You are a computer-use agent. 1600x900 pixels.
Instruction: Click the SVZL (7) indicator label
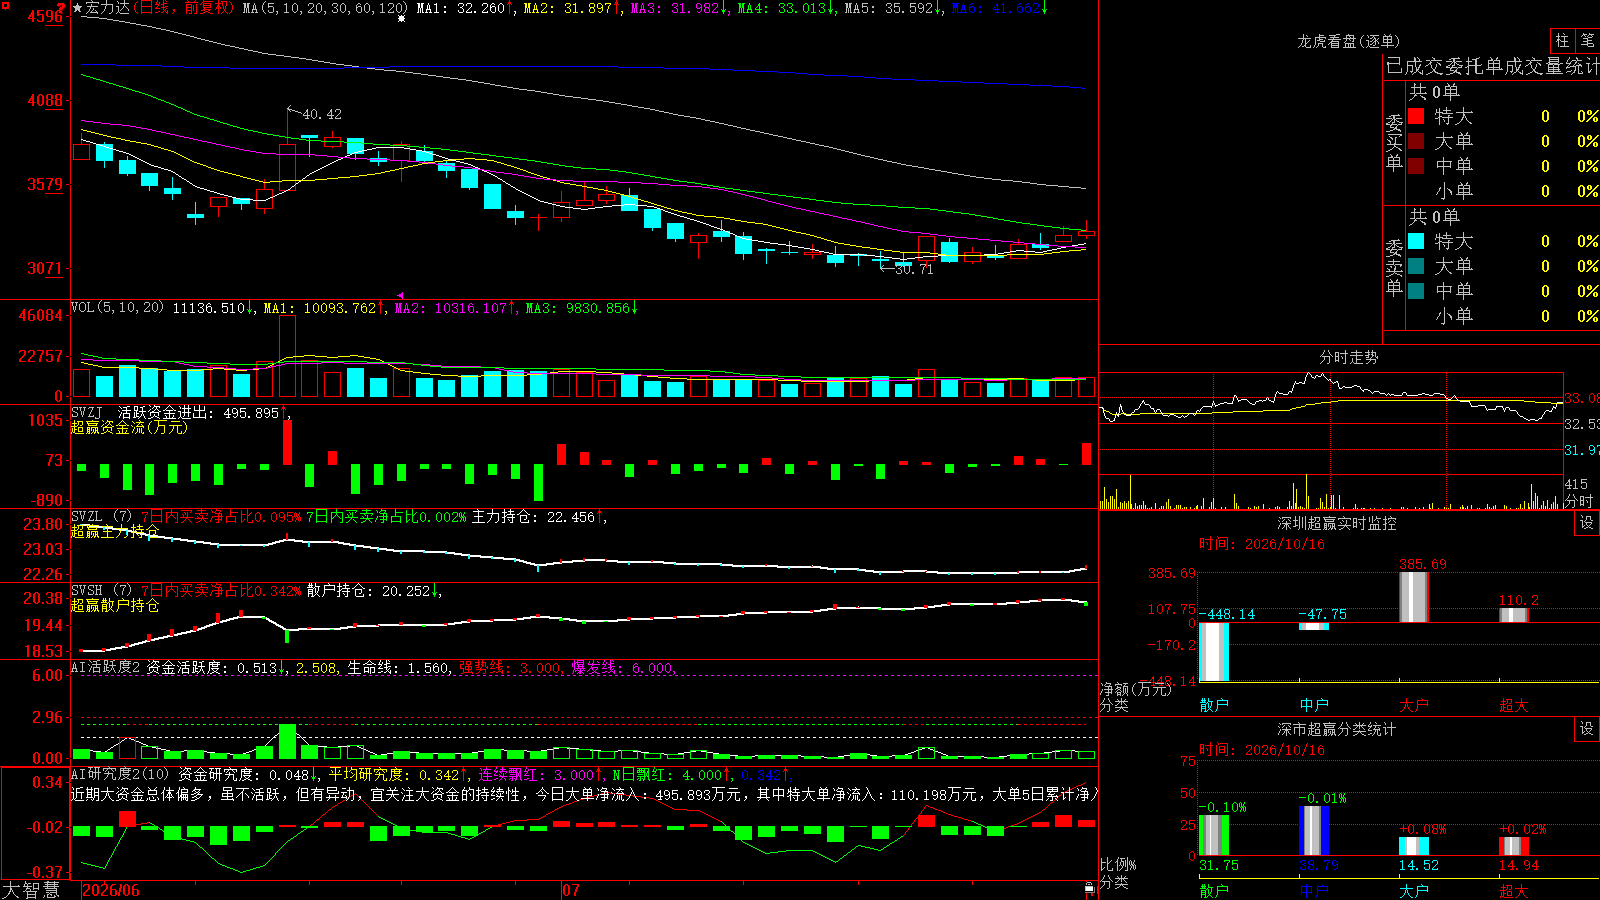tap(102, 517)
